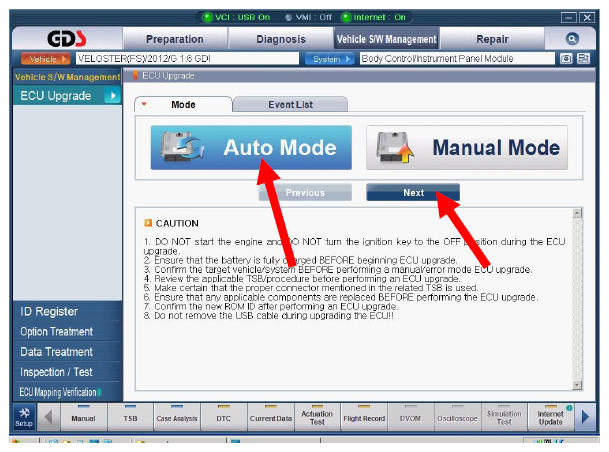Click the GDS logo
The width and height of the screenshot is (609, 452).
pos(67,38)
